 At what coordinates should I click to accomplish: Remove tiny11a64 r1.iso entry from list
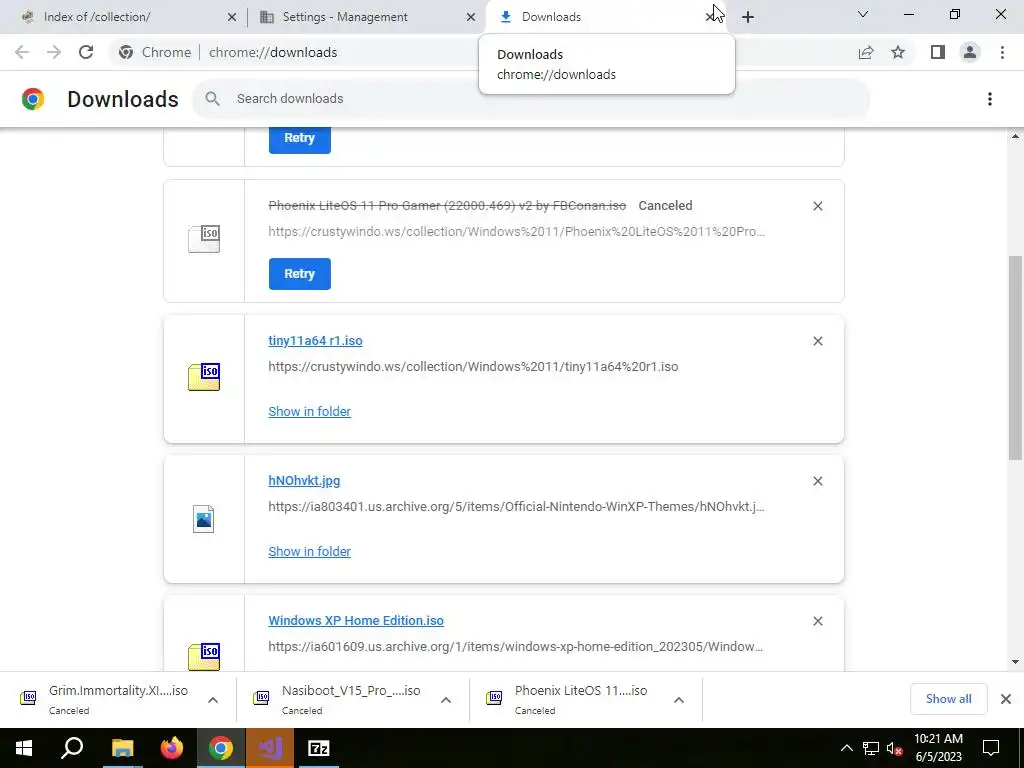point(818,341)
